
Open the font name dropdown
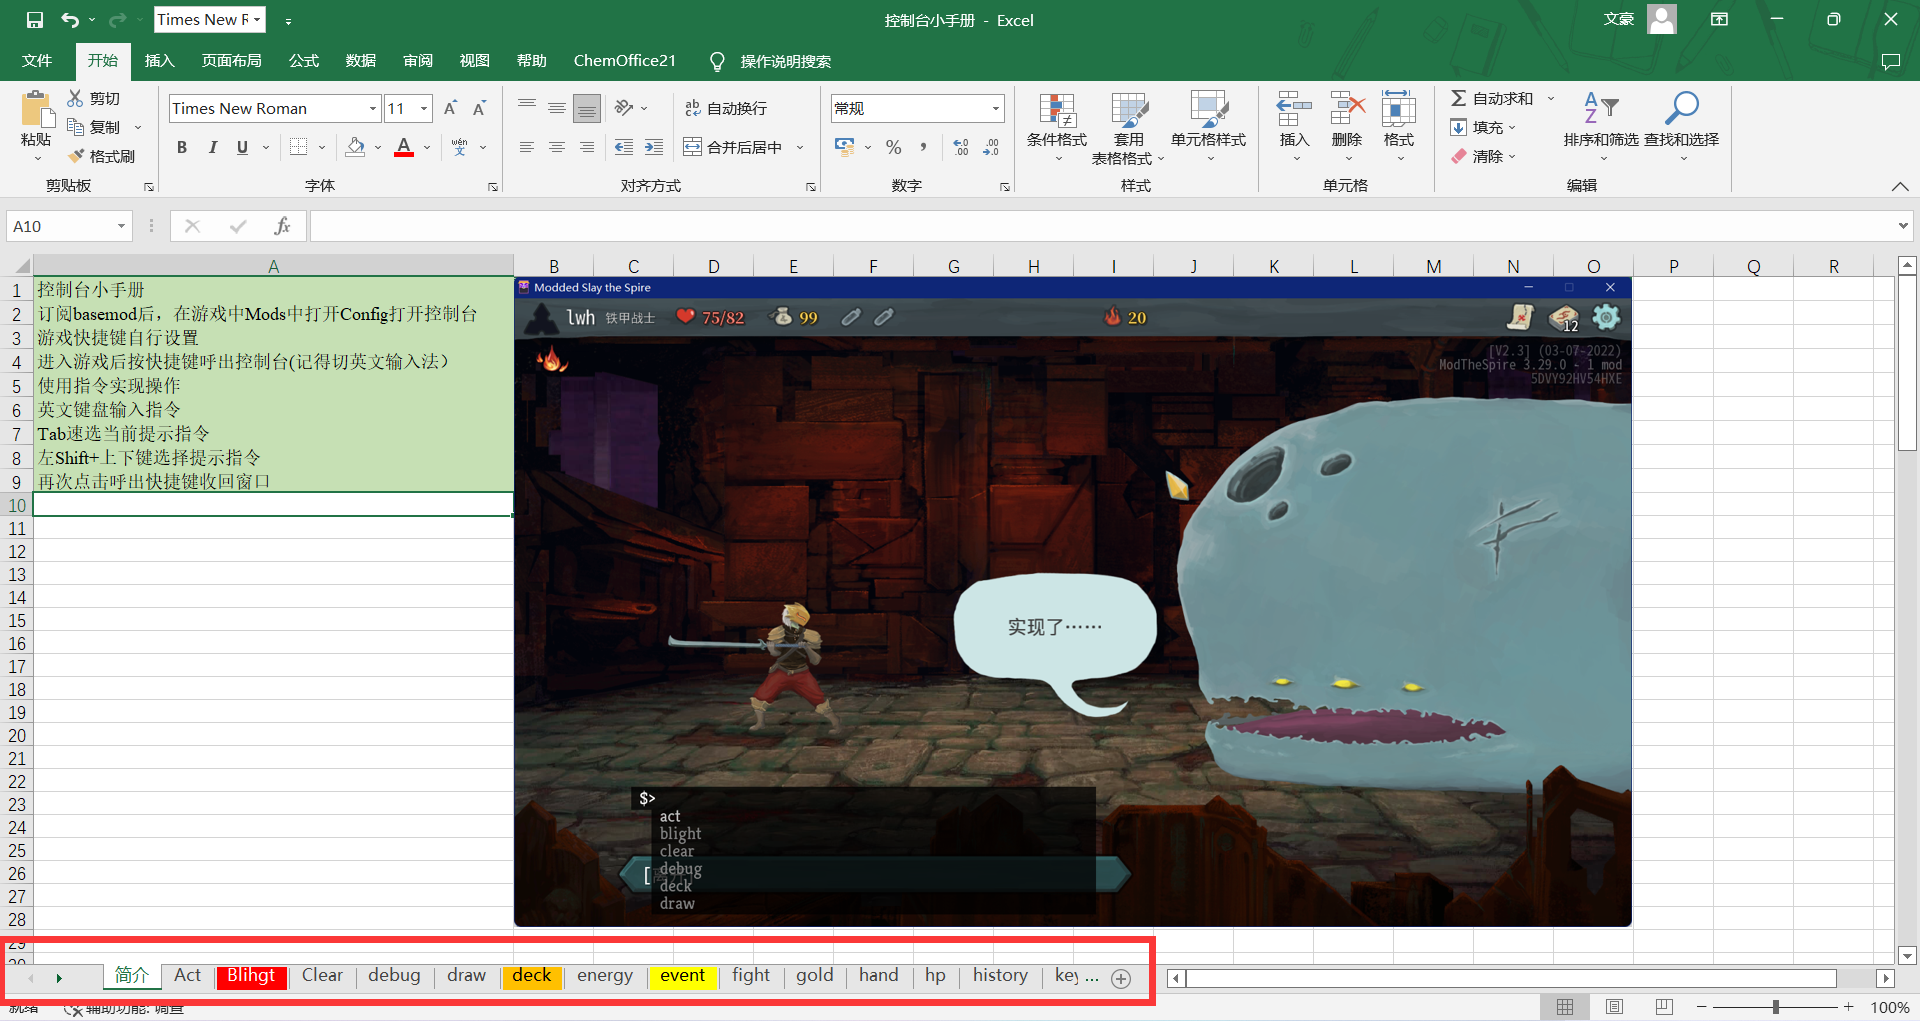(373, 108)
